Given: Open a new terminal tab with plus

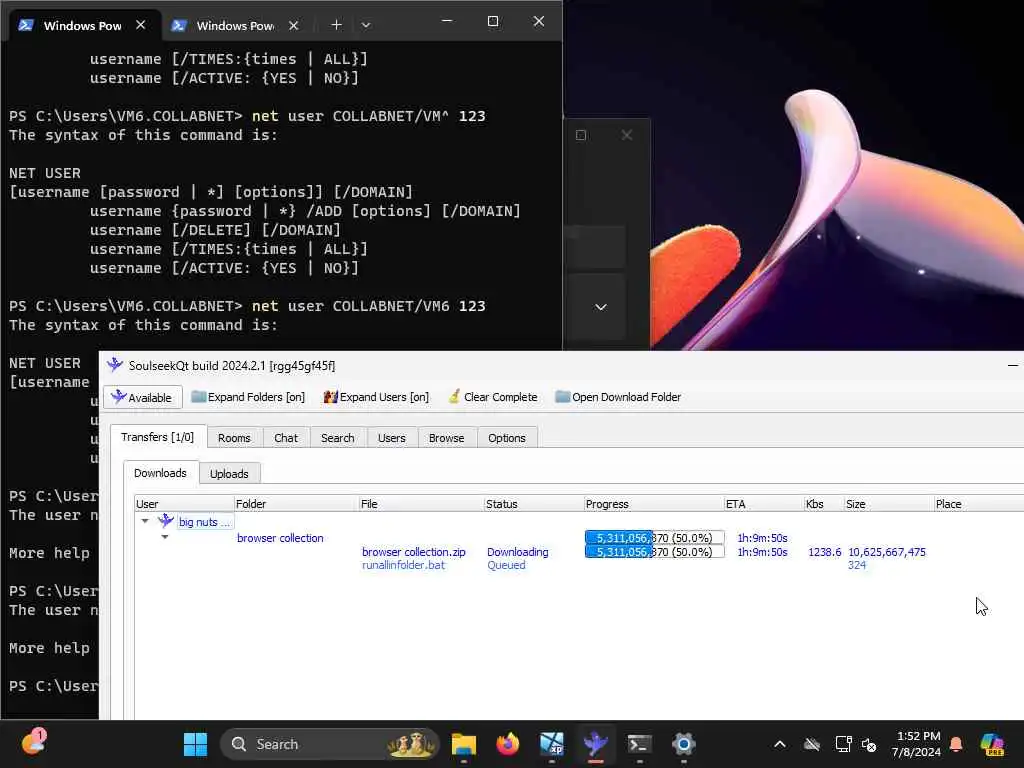Looking at the screenshot, I should (x=336, y=25).
